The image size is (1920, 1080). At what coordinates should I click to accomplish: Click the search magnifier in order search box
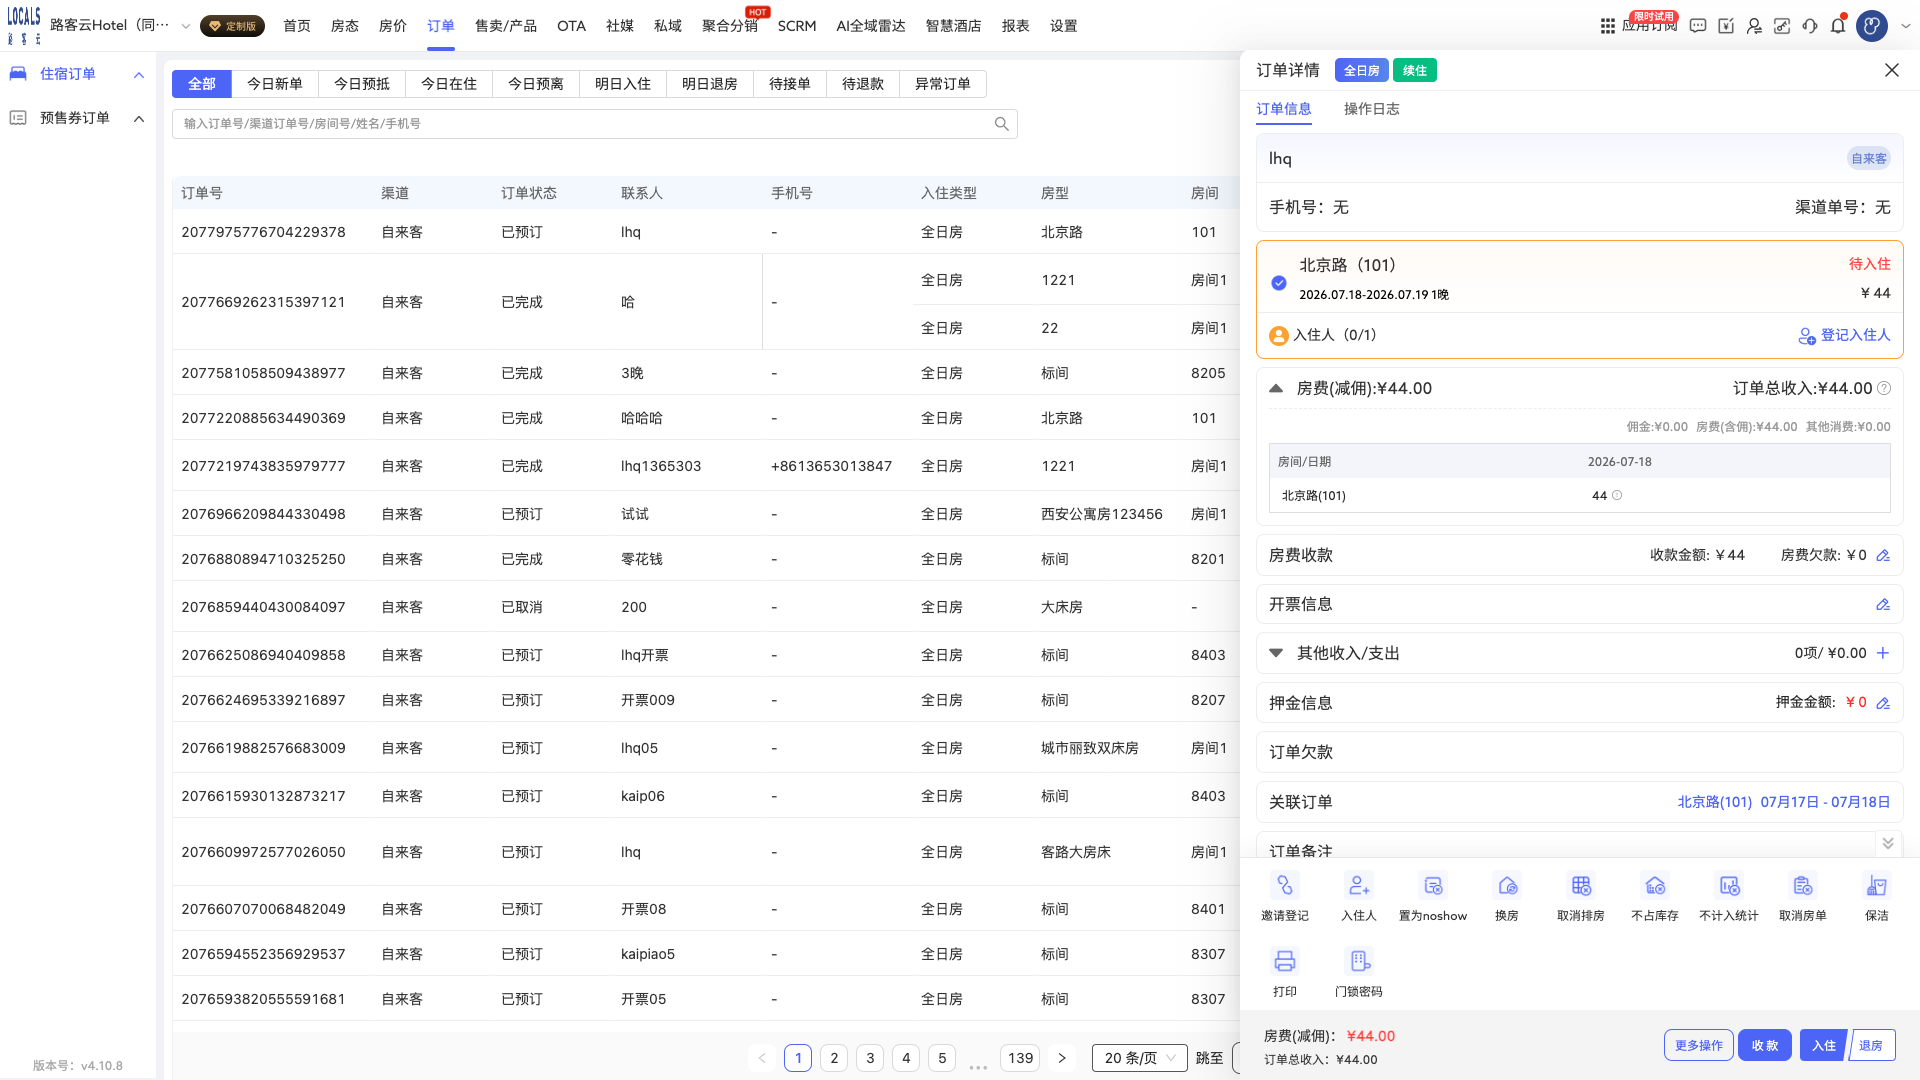pos(1001,124)
